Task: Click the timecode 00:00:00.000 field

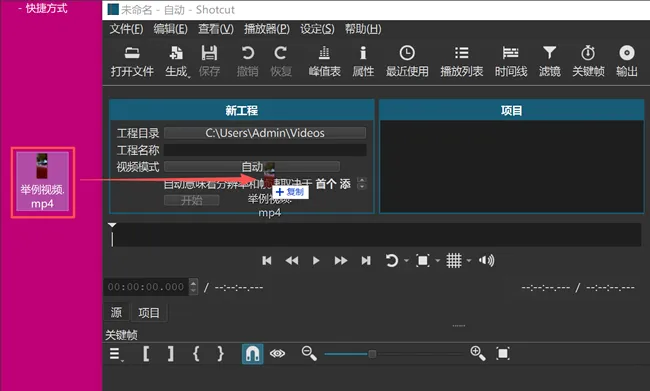Action: (146, 287)
